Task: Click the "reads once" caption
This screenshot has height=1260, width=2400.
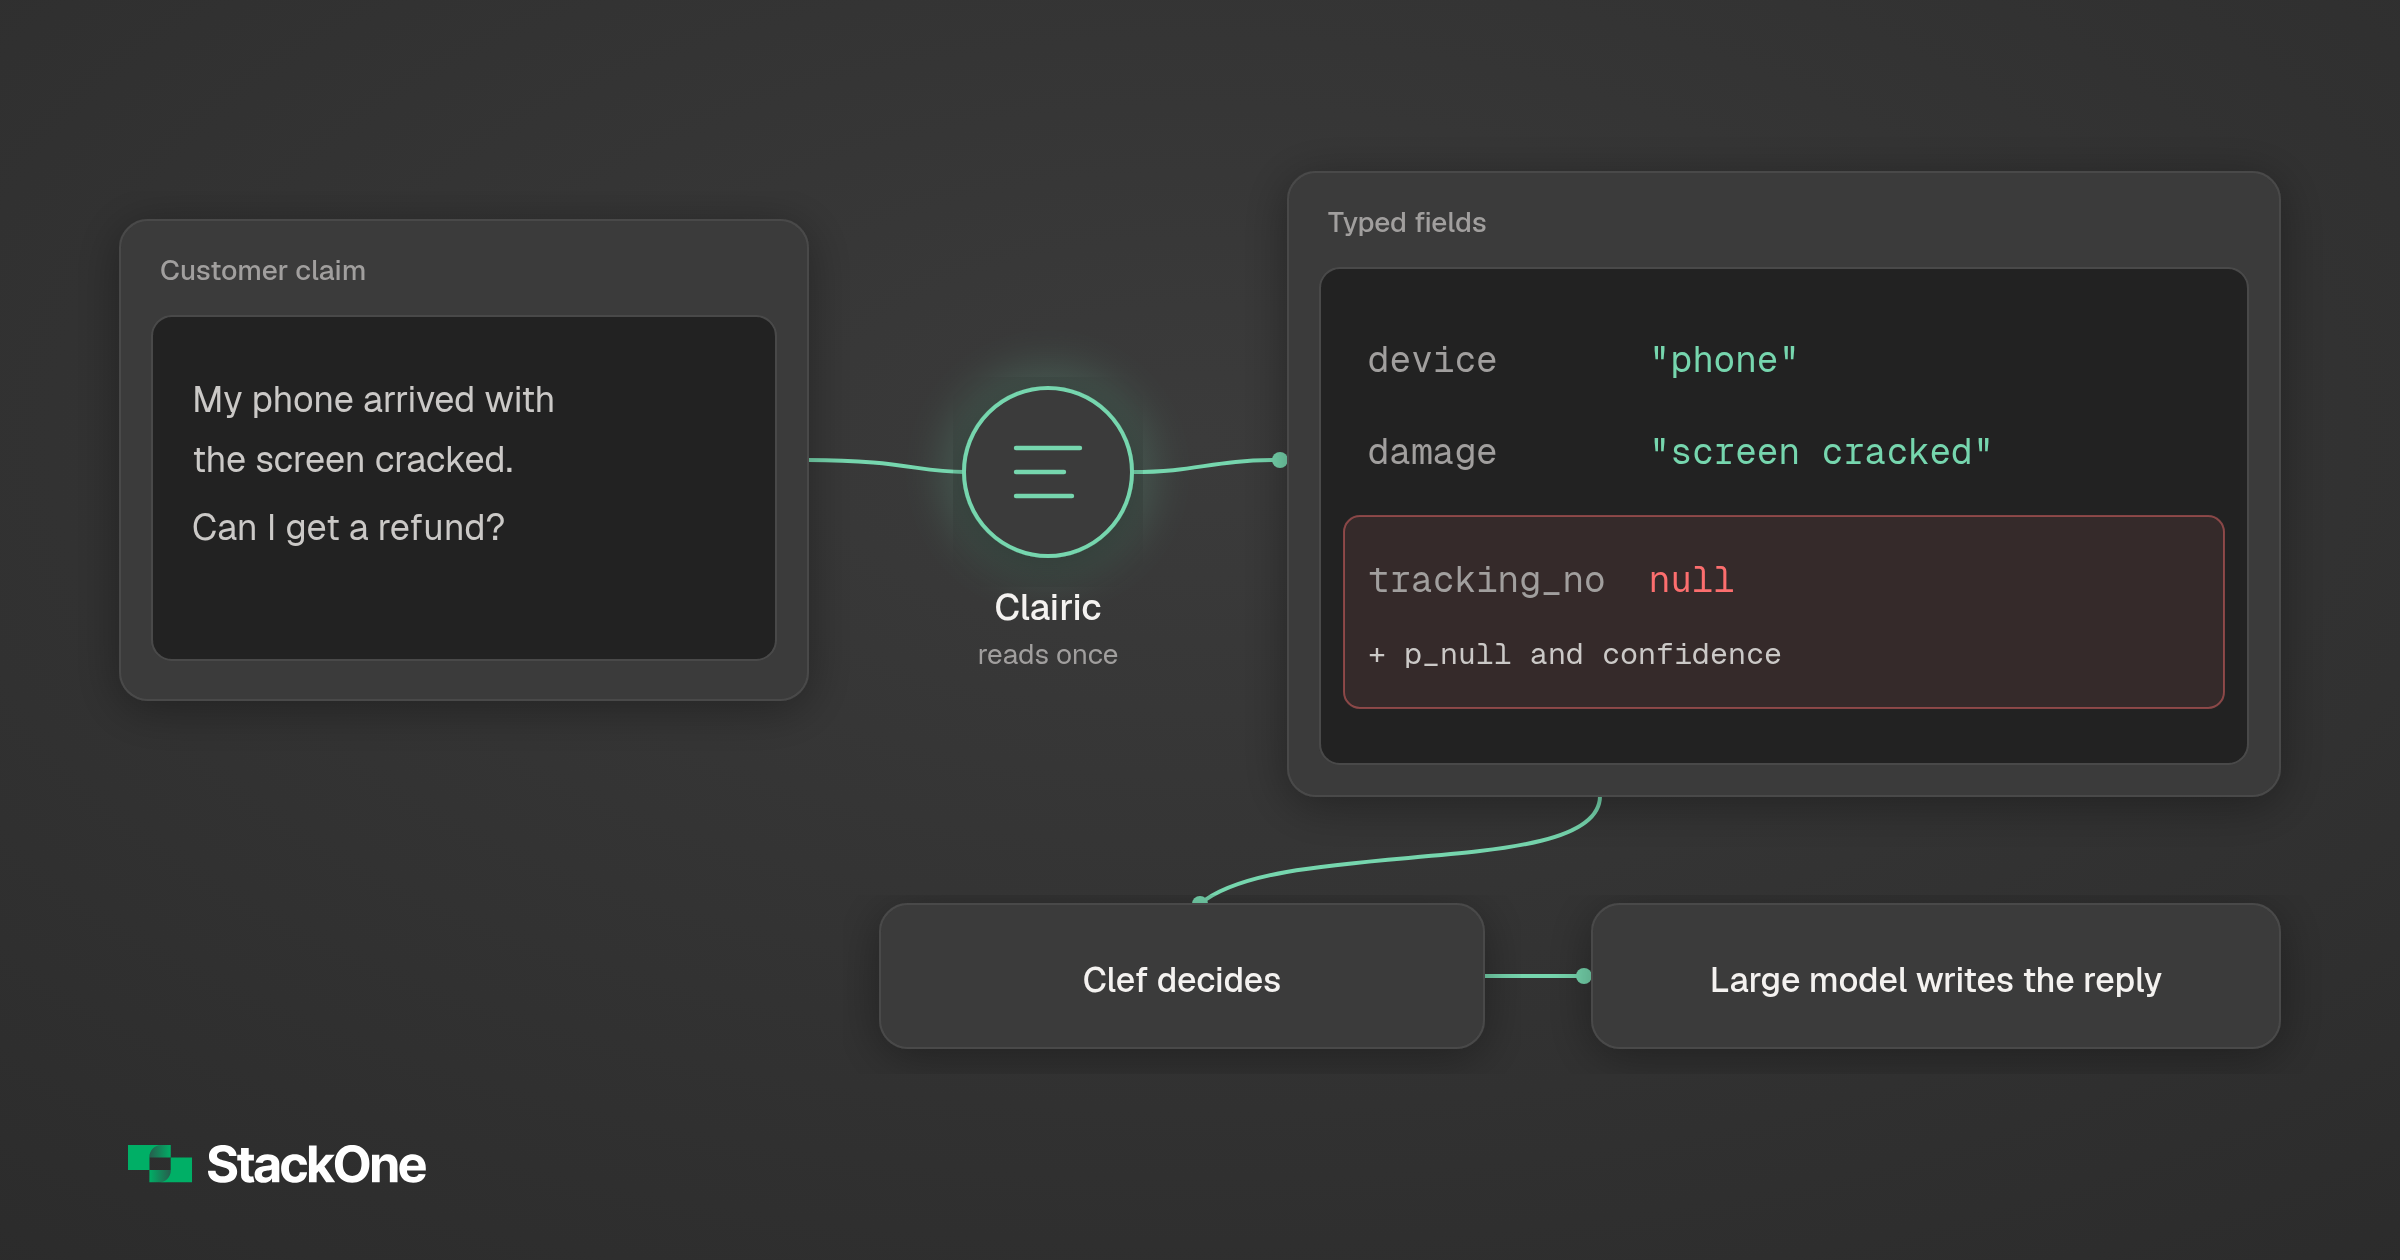Action: (1047, 655)
